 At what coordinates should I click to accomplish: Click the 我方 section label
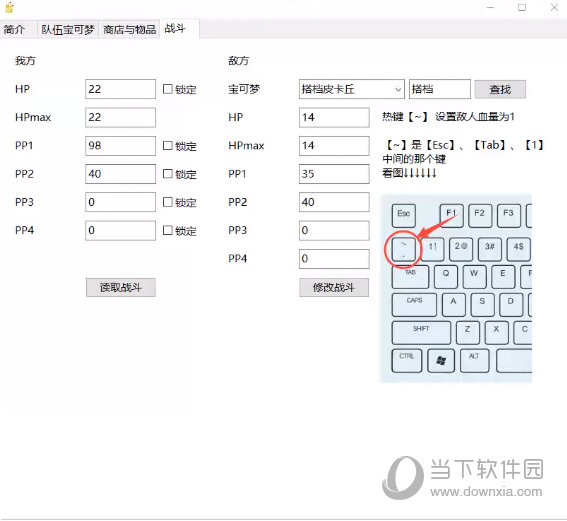[25, 60]
